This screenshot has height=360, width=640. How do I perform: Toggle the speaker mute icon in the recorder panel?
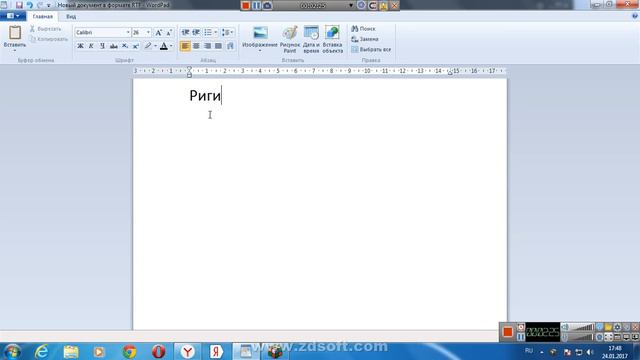565,327
